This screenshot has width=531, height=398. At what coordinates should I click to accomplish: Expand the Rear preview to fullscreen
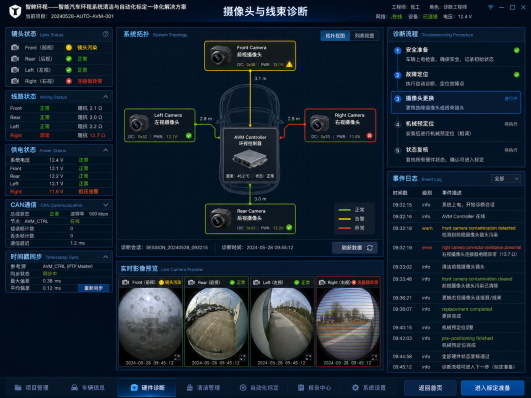[242, 357]
